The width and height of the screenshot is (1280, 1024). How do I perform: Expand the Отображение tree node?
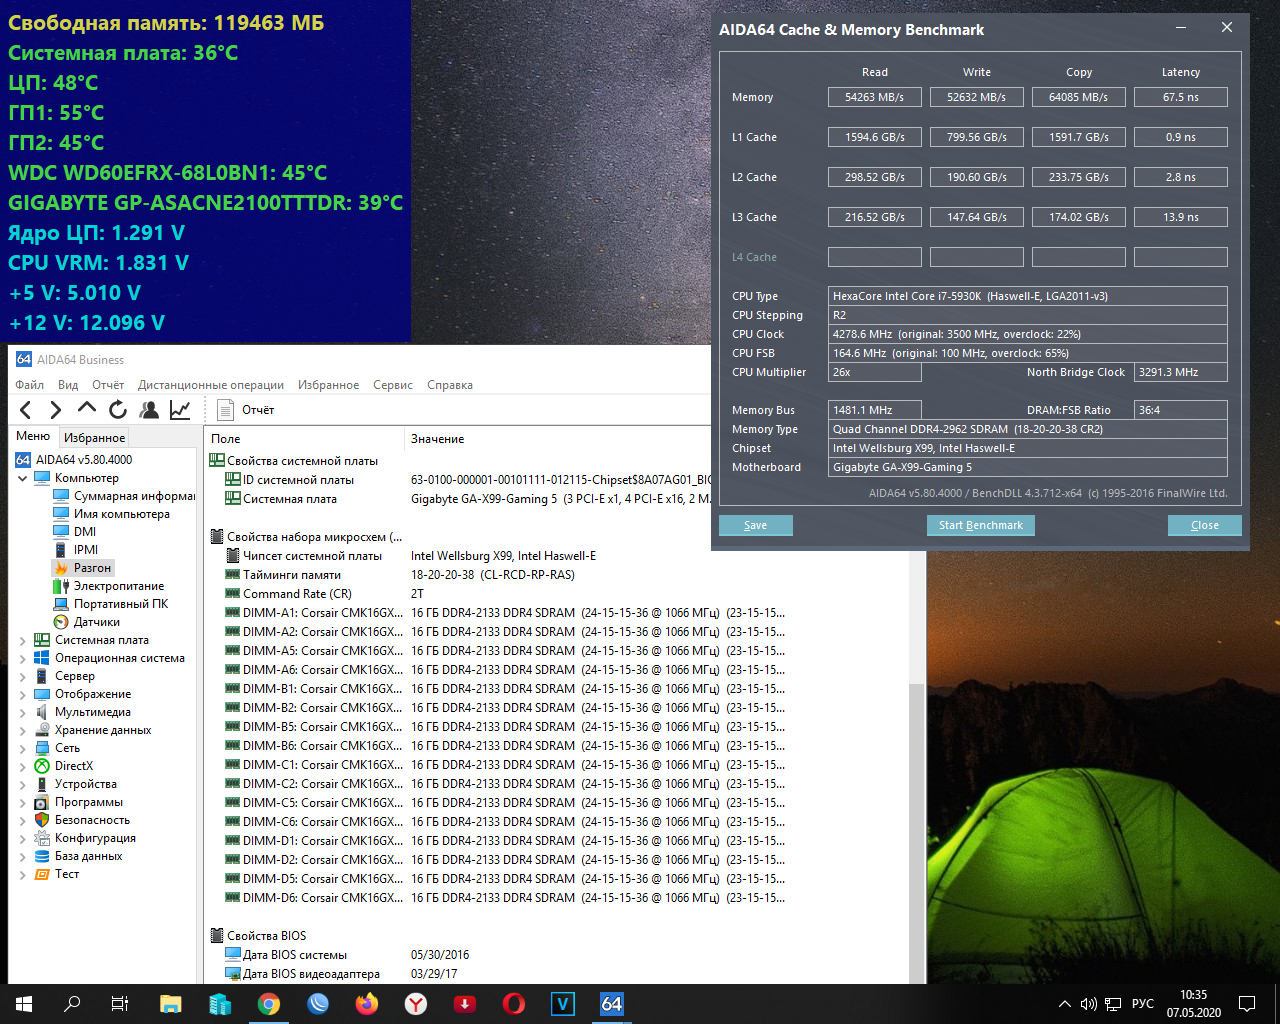[x=23, y=694]
